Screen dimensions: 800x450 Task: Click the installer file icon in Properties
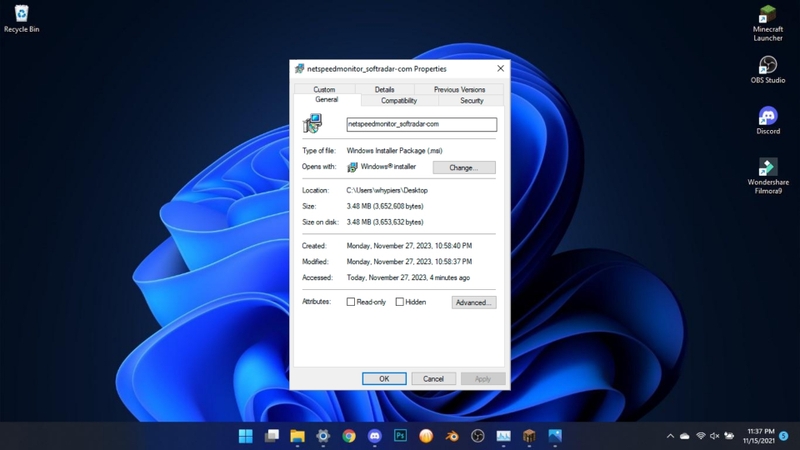coord(312,123)
